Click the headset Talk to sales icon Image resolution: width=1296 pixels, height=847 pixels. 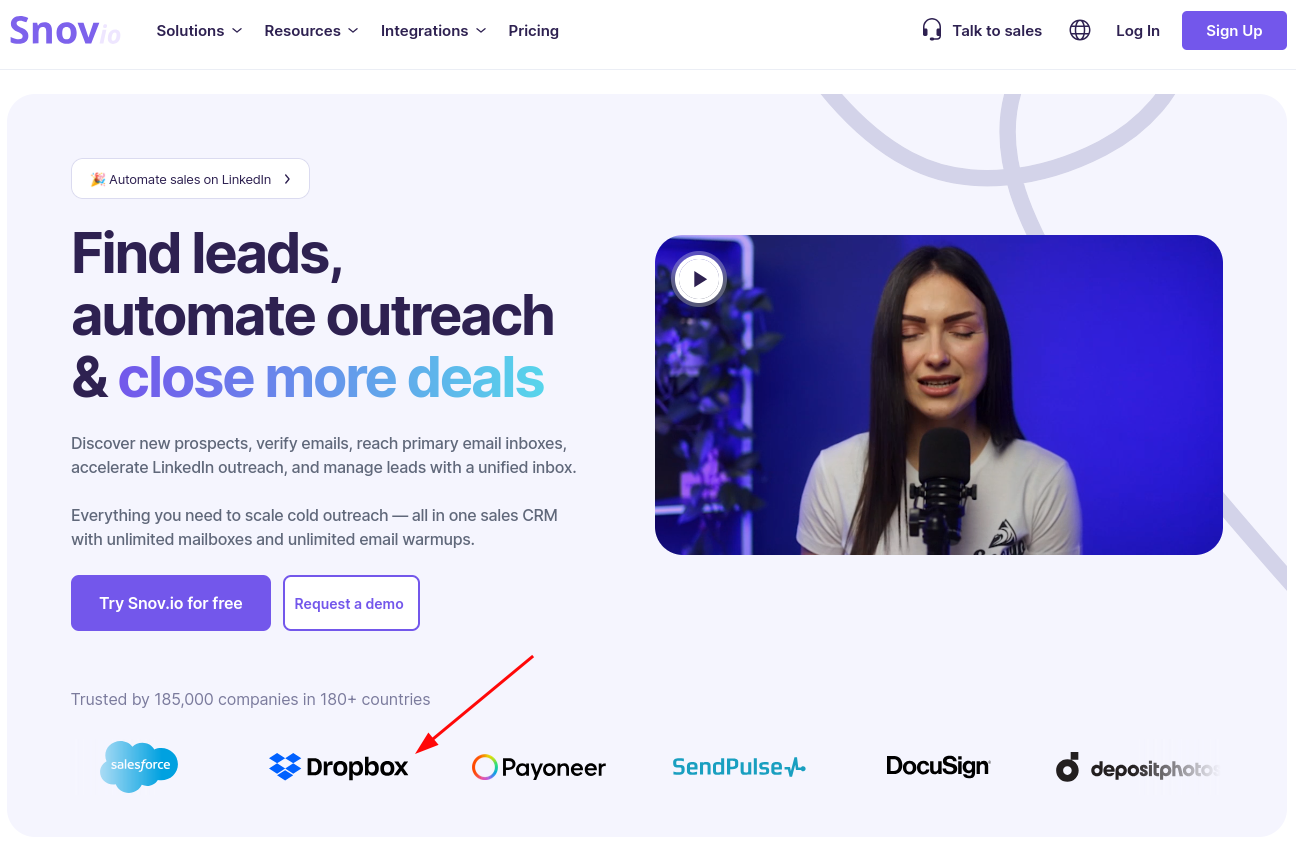(932, 30)
